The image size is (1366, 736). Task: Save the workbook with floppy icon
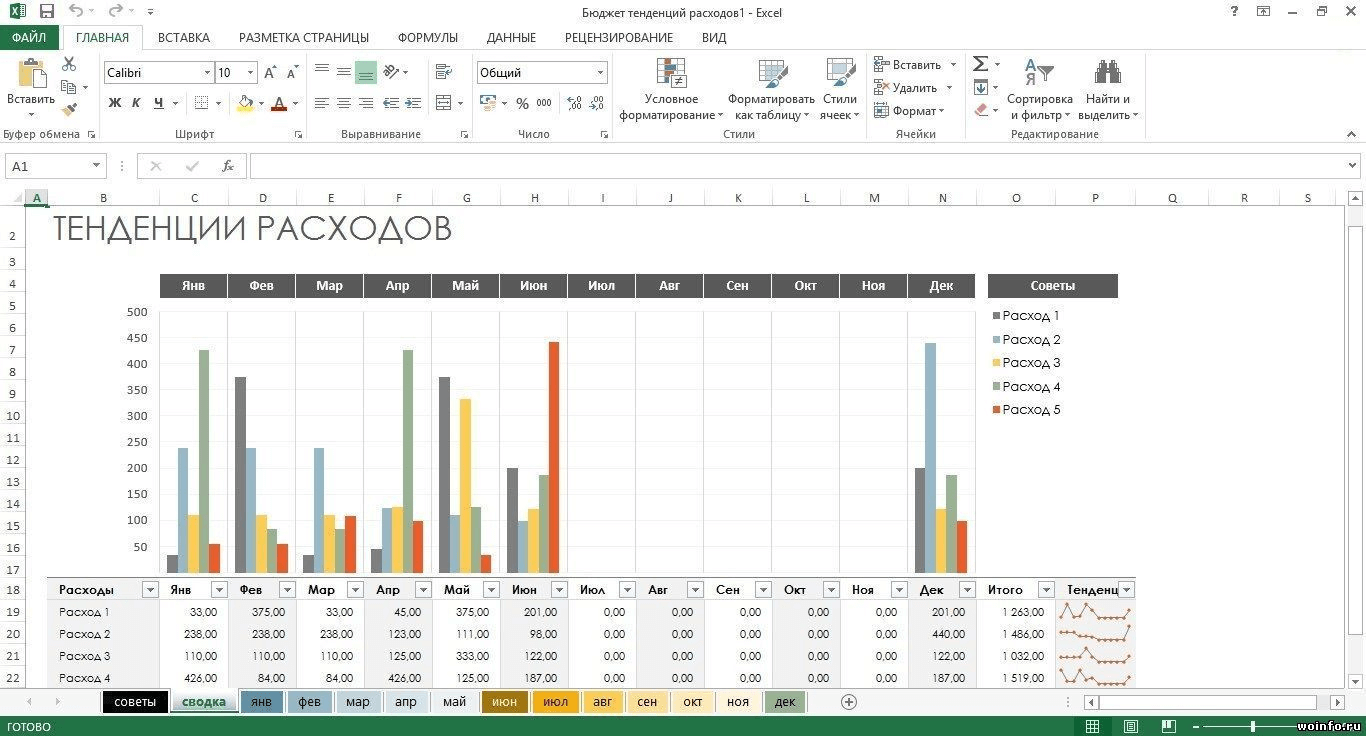(x=46, y=12)
